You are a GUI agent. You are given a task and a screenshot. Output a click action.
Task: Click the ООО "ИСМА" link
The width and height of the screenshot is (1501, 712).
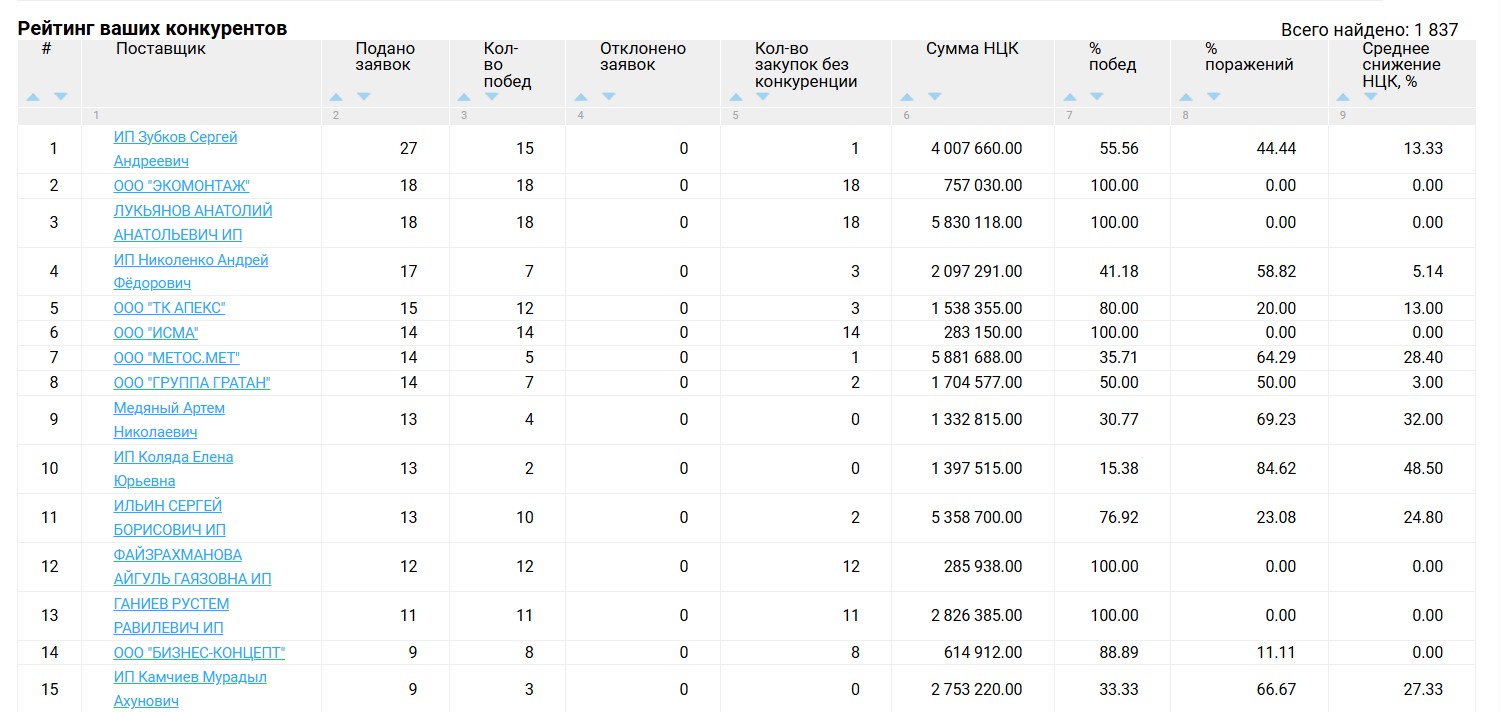156,333
